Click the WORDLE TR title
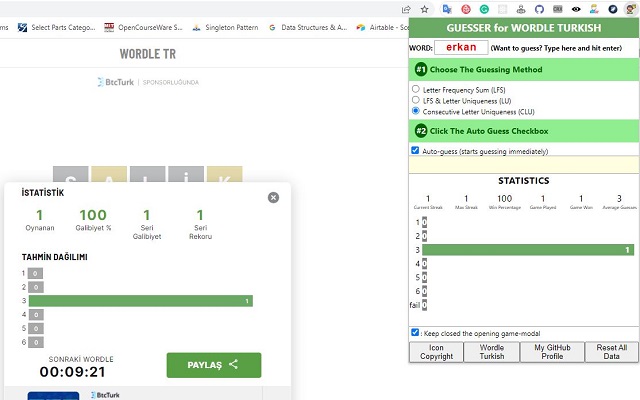 (148, 54)
